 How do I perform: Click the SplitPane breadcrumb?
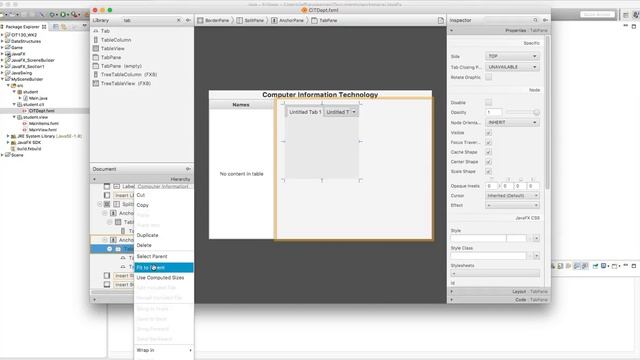click(x=250, y=20)
